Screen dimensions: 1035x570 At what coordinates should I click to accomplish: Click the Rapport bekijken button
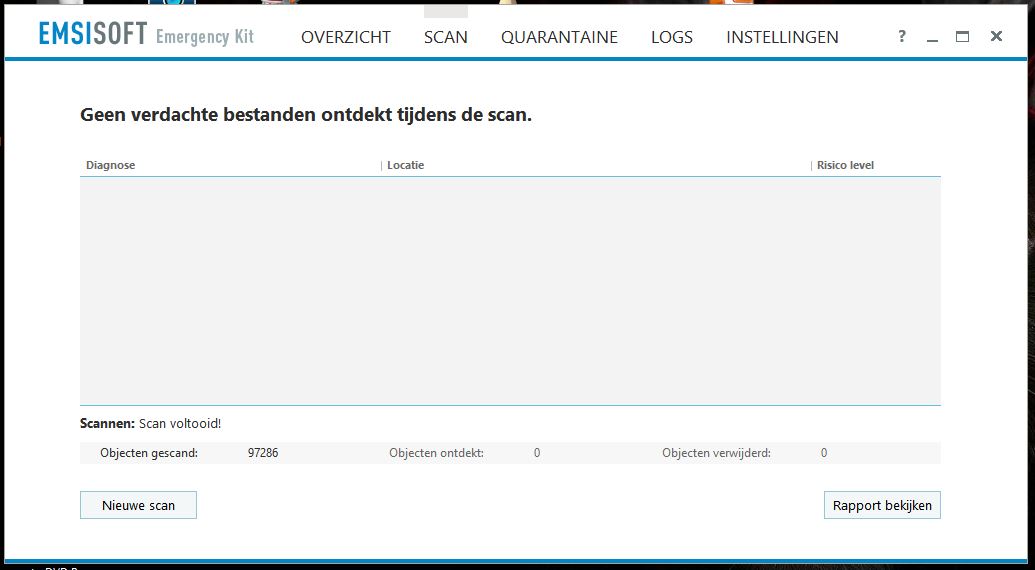(x=882, y=505)
